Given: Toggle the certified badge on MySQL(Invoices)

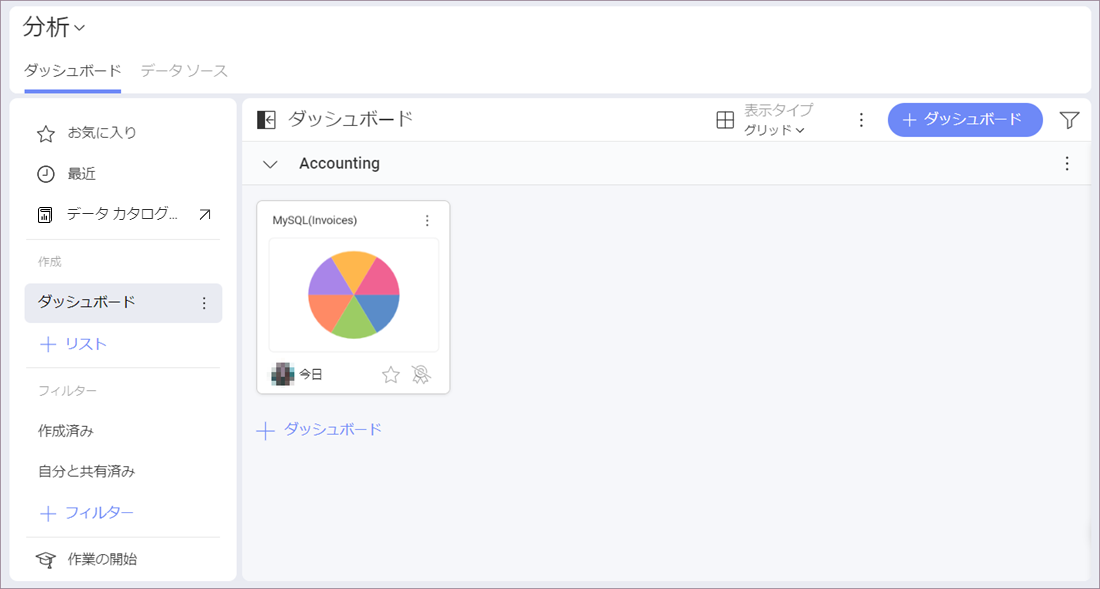Looking at the screenshot, I should (420, 375).
